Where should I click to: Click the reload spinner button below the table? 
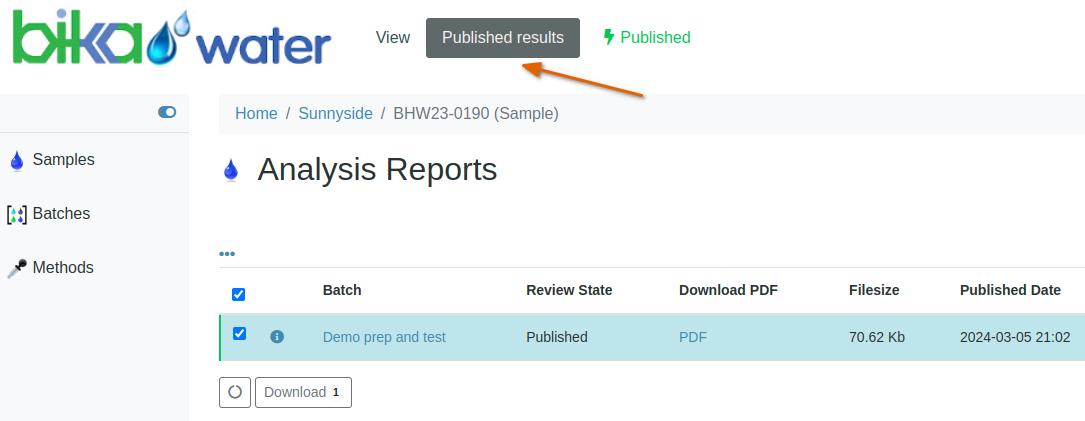235,392
